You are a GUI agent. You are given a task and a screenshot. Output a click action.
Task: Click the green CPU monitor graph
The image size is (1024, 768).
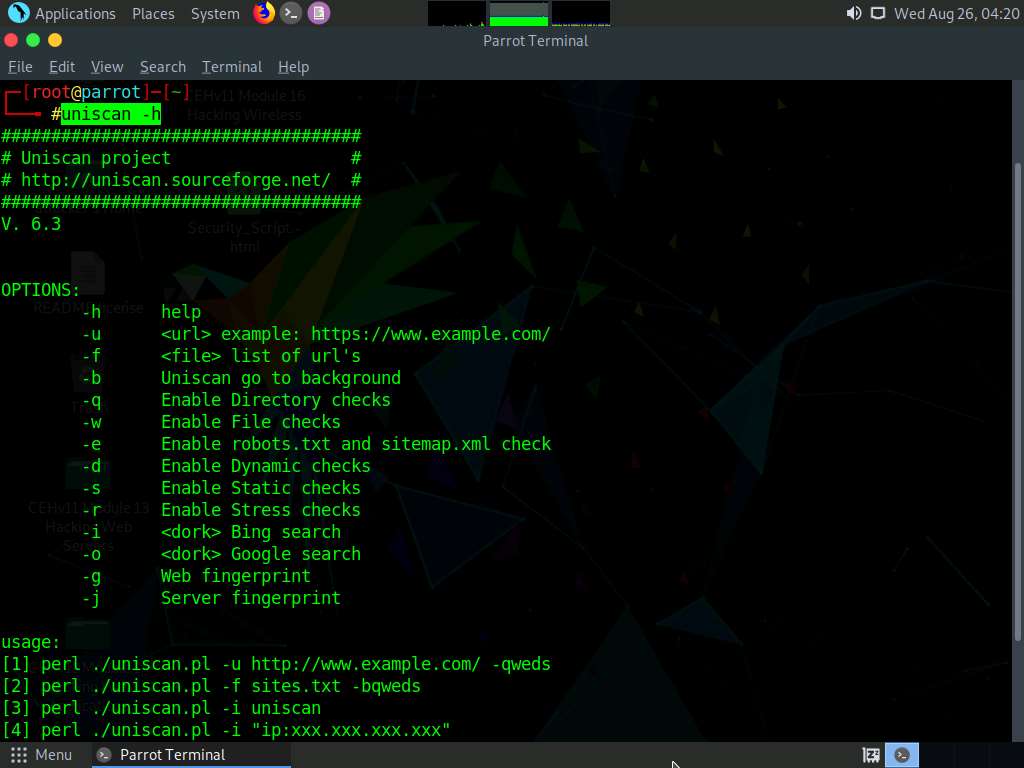519,14
